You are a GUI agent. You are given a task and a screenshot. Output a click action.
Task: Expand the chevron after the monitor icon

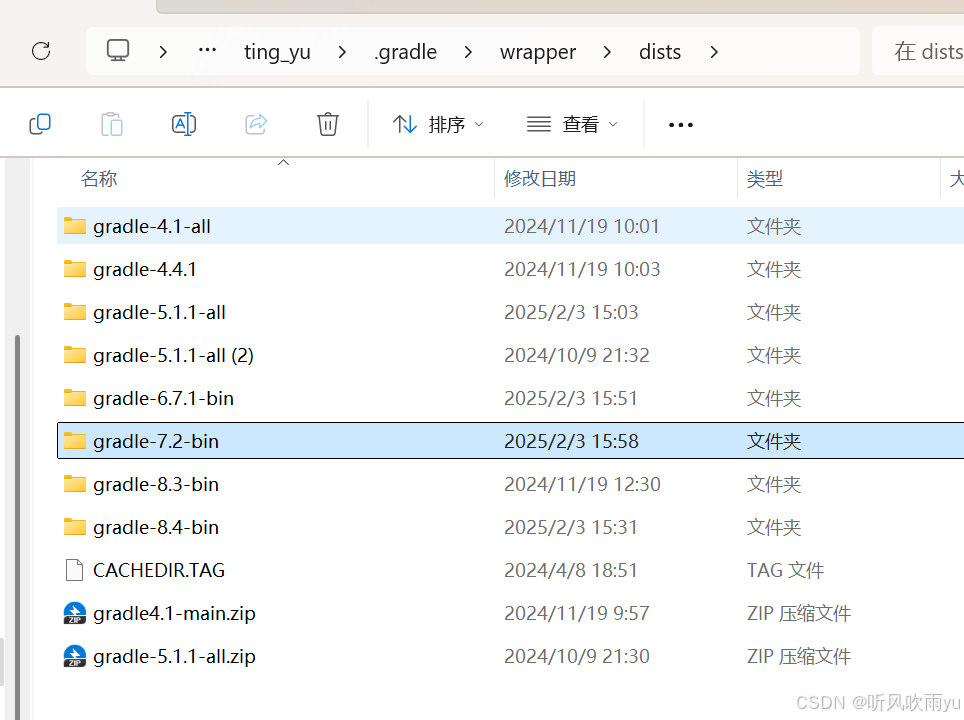tap(163, 52)
